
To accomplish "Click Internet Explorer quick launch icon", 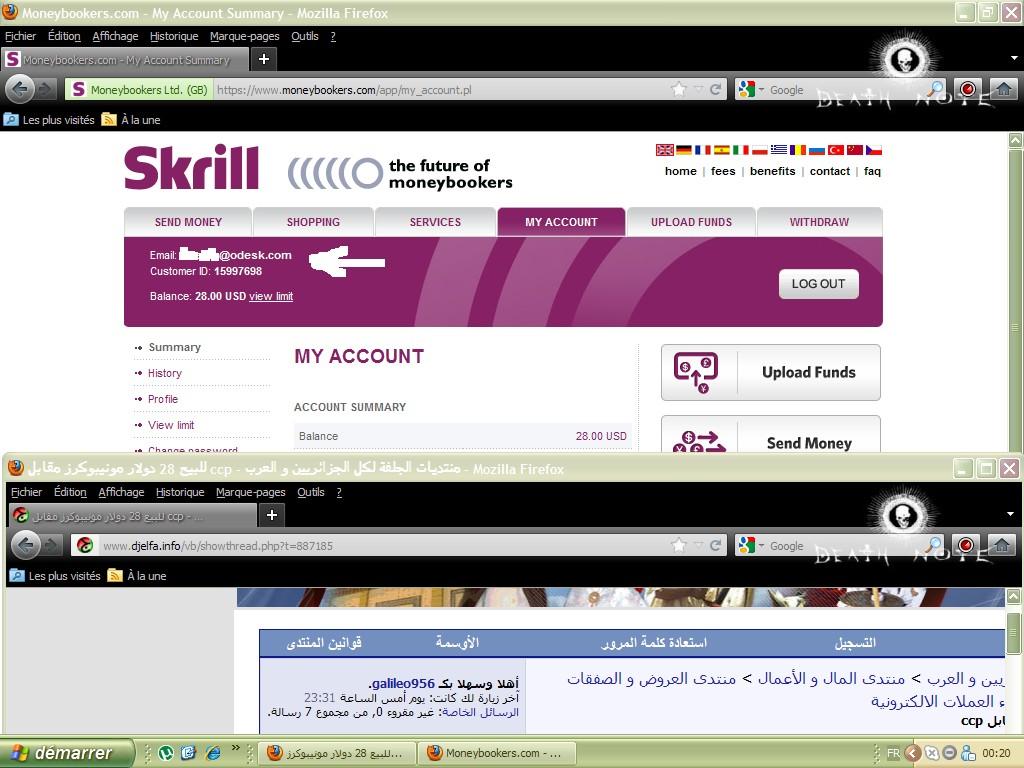I will tap(213, 753).
